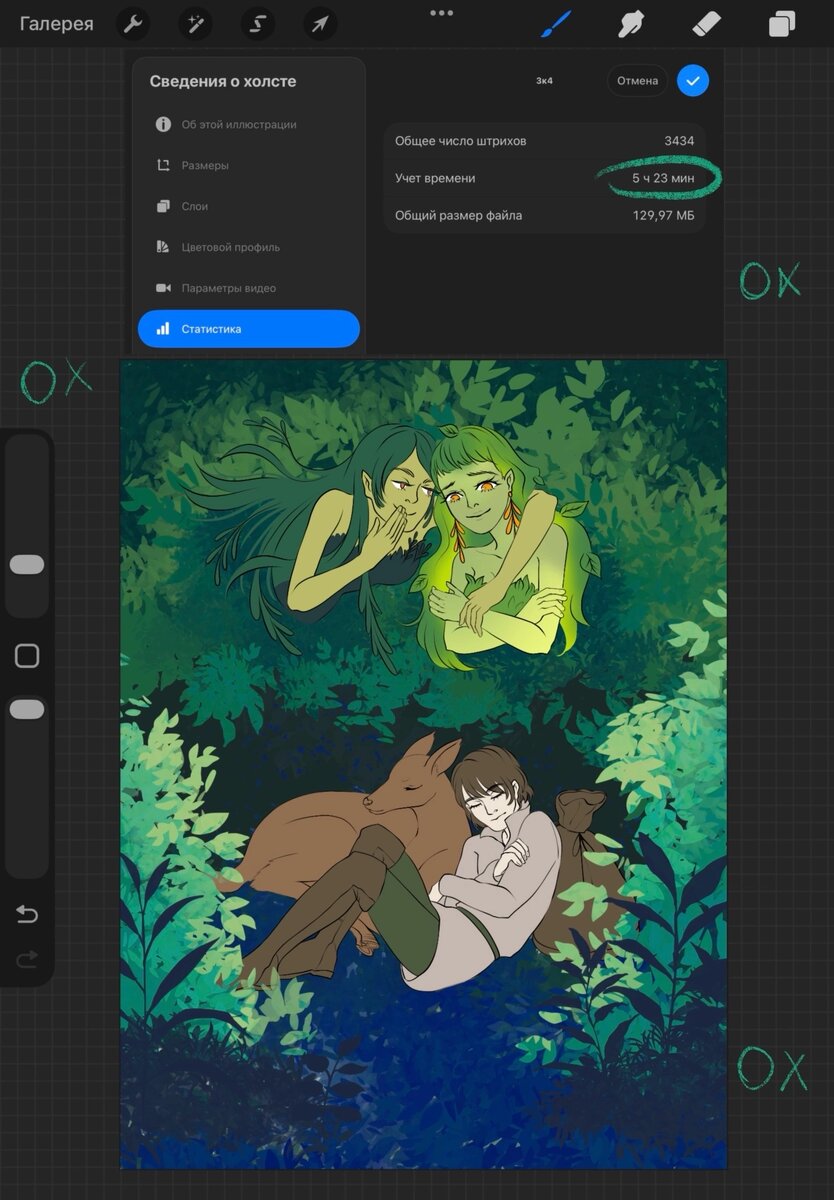Activate the Transform arrow tool
The width and height of the screenshot is (834, 1200).
pyautogui.click(x=320, y=23)
